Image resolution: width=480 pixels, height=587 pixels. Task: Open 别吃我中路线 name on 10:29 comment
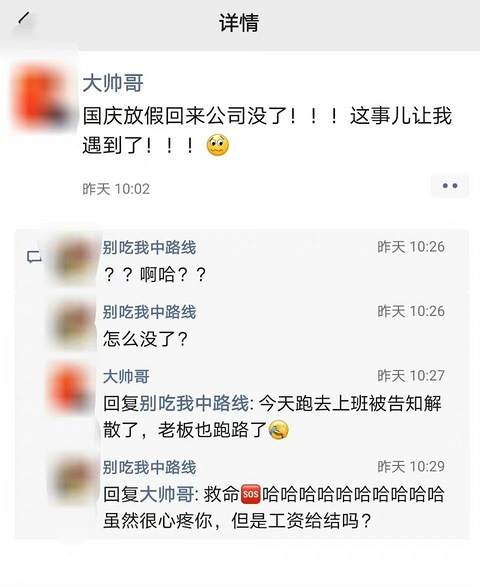150,467
